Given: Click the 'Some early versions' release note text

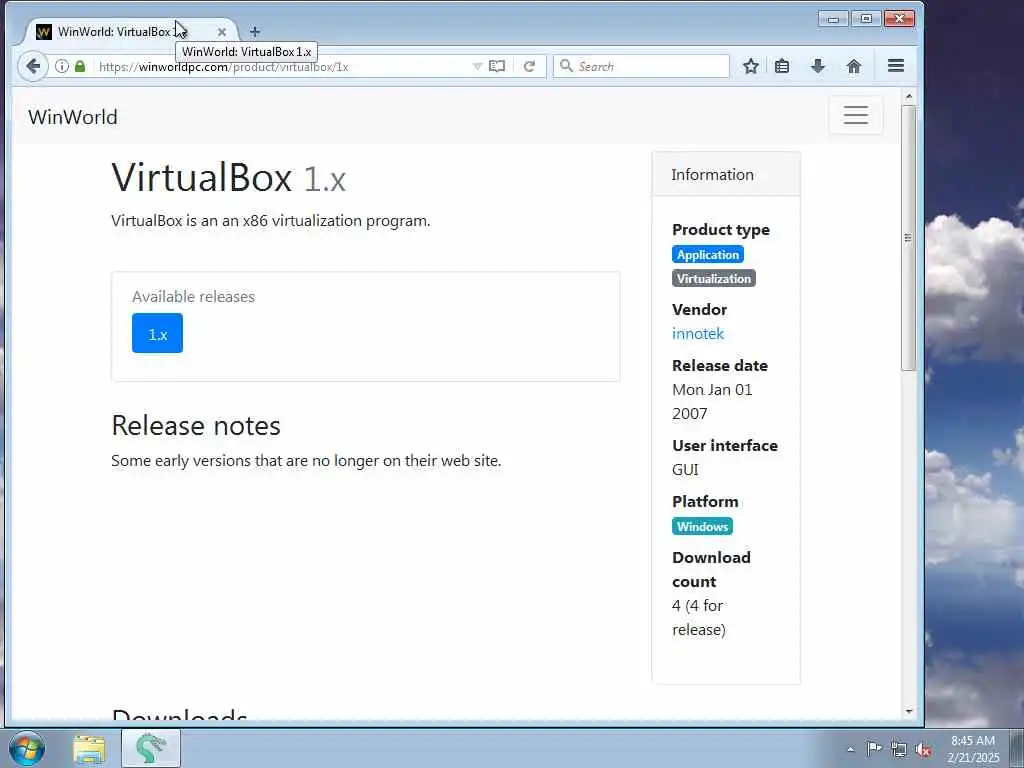Looking at the screenshot, I should pyautogui.click(x=306, y=460).
